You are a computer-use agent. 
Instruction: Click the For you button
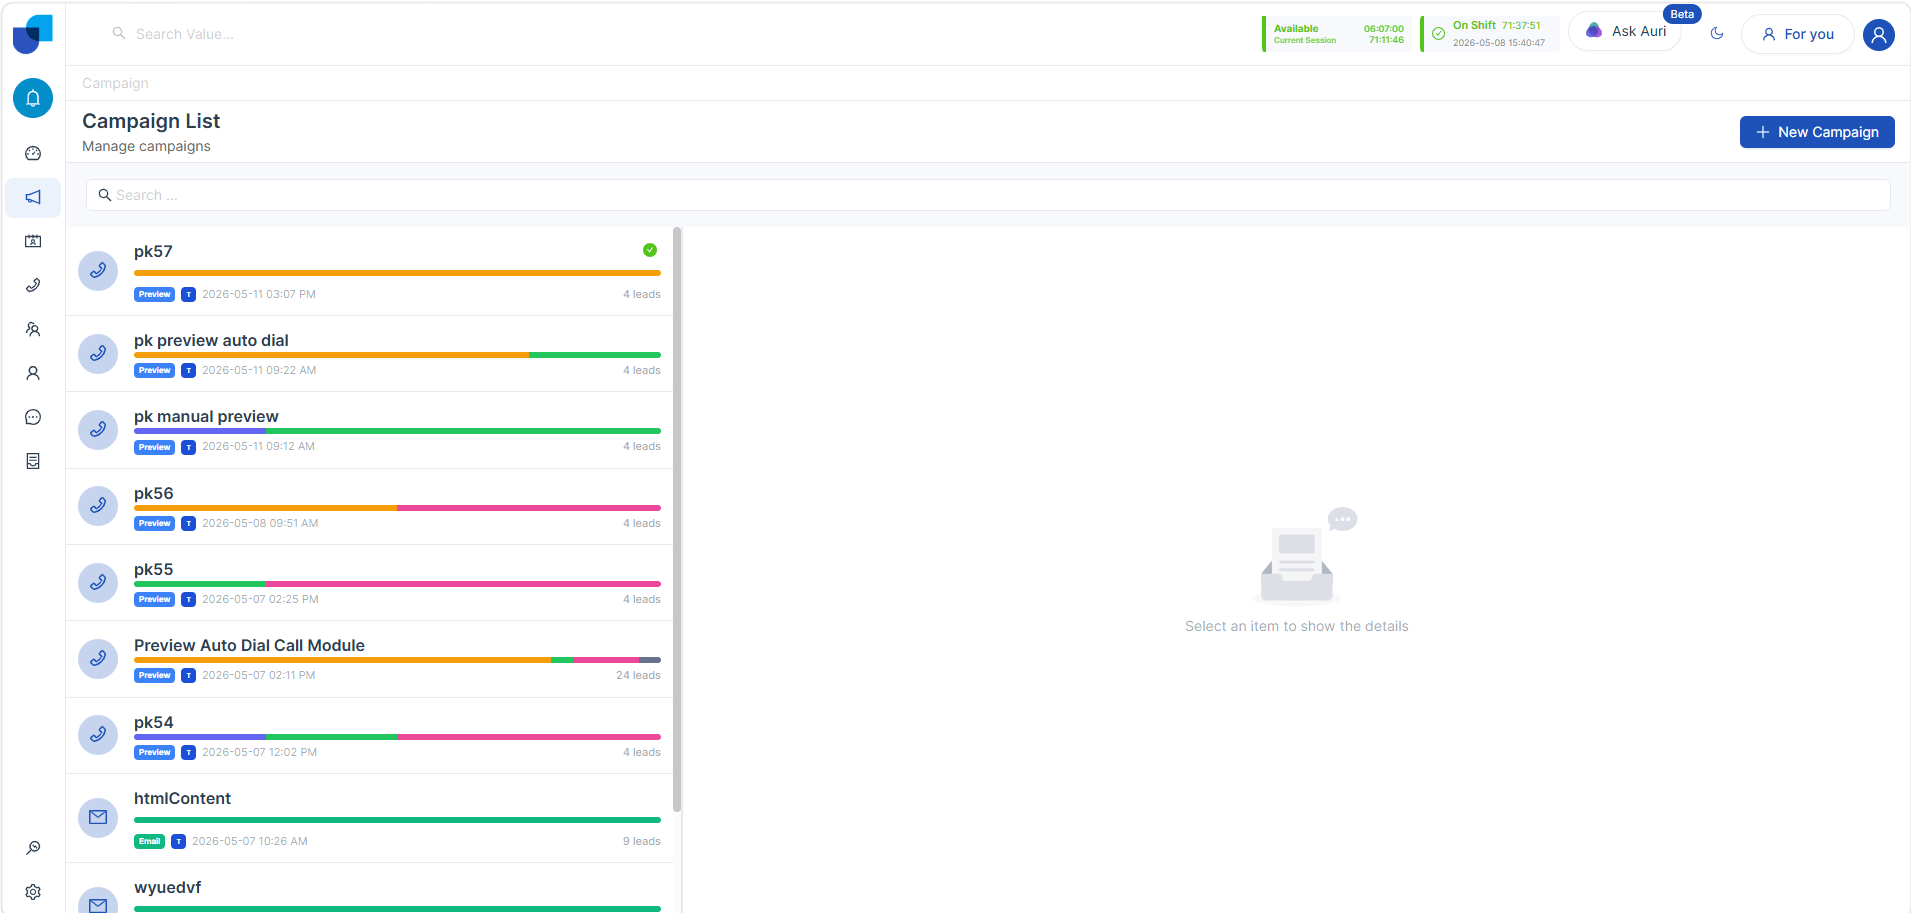click(1798, 34)
